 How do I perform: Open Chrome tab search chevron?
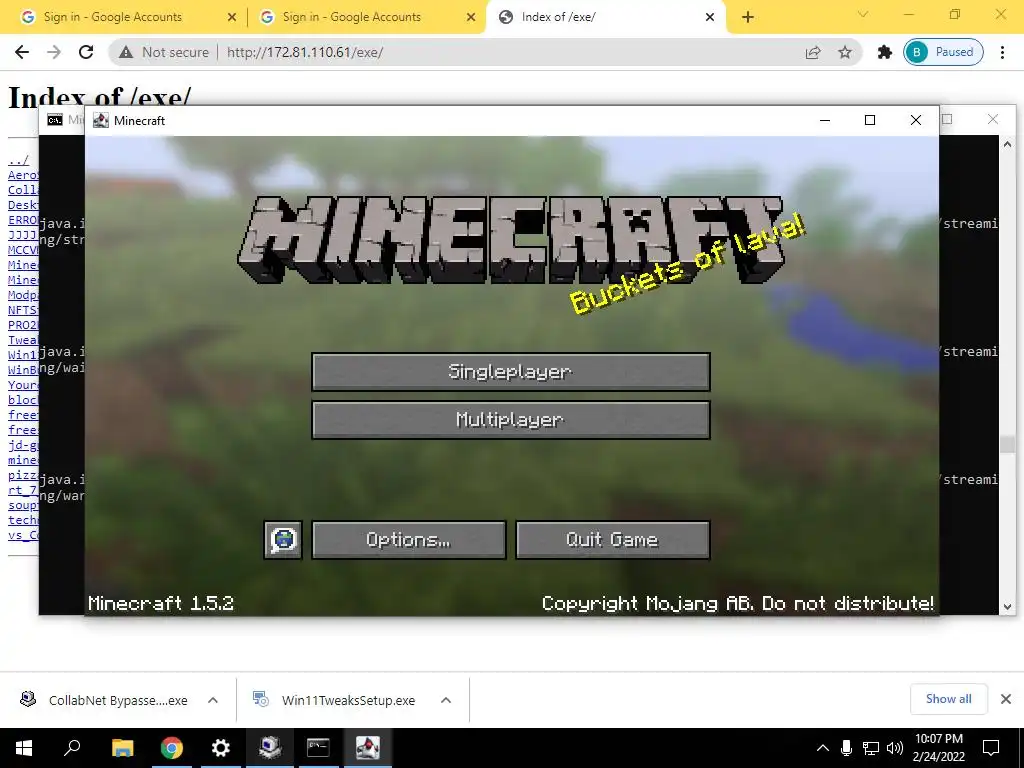tap(863, 14)
